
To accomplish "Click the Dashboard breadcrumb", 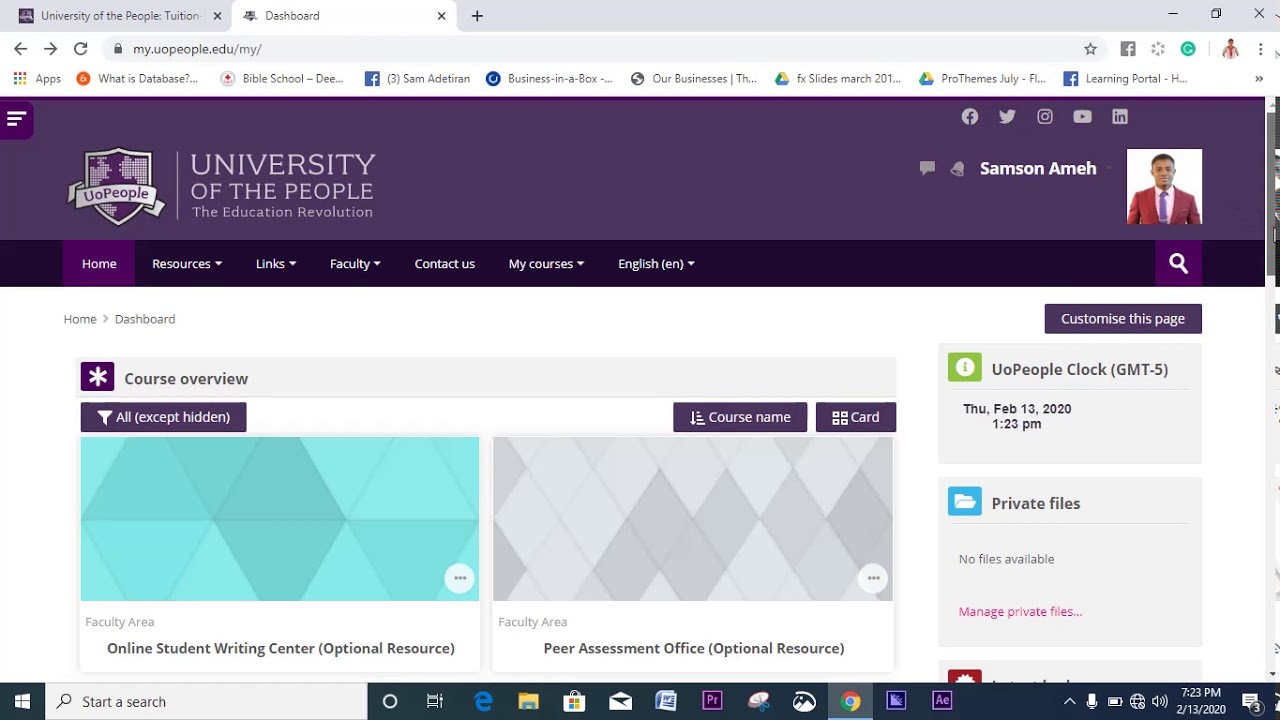I will [x=145, y=319].
